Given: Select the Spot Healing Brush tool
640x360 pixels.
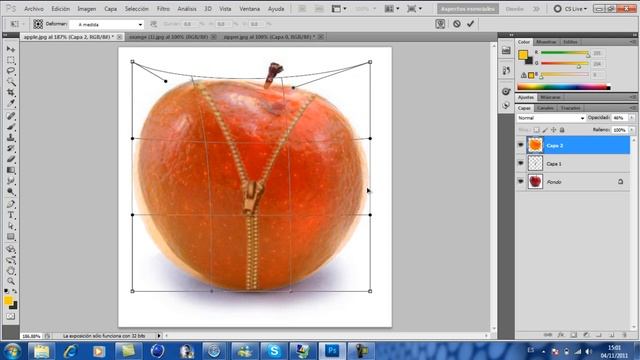Looking at the screenshot, I should pos(11,116).
